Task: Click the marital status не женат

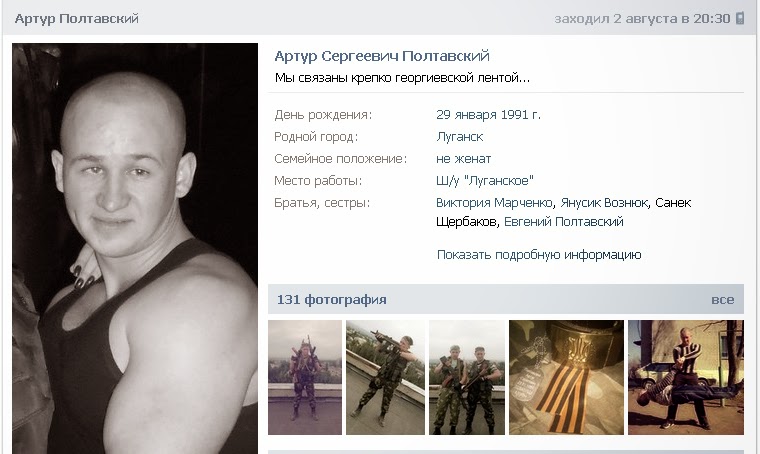Action: click(x=463, y=159)
